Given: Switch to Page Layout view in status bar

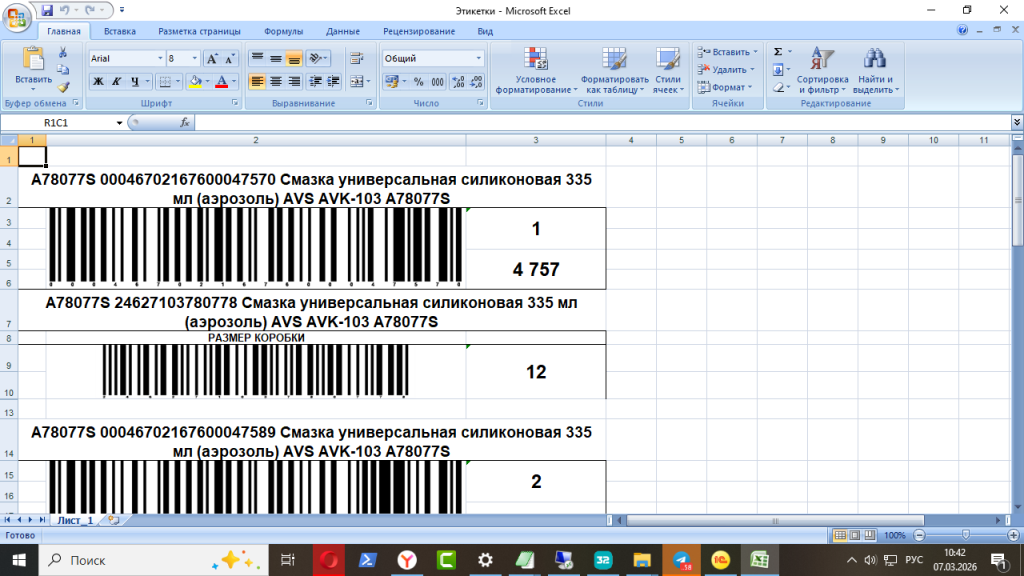Looking at the screenshot, I should click(x=855, y=536).
